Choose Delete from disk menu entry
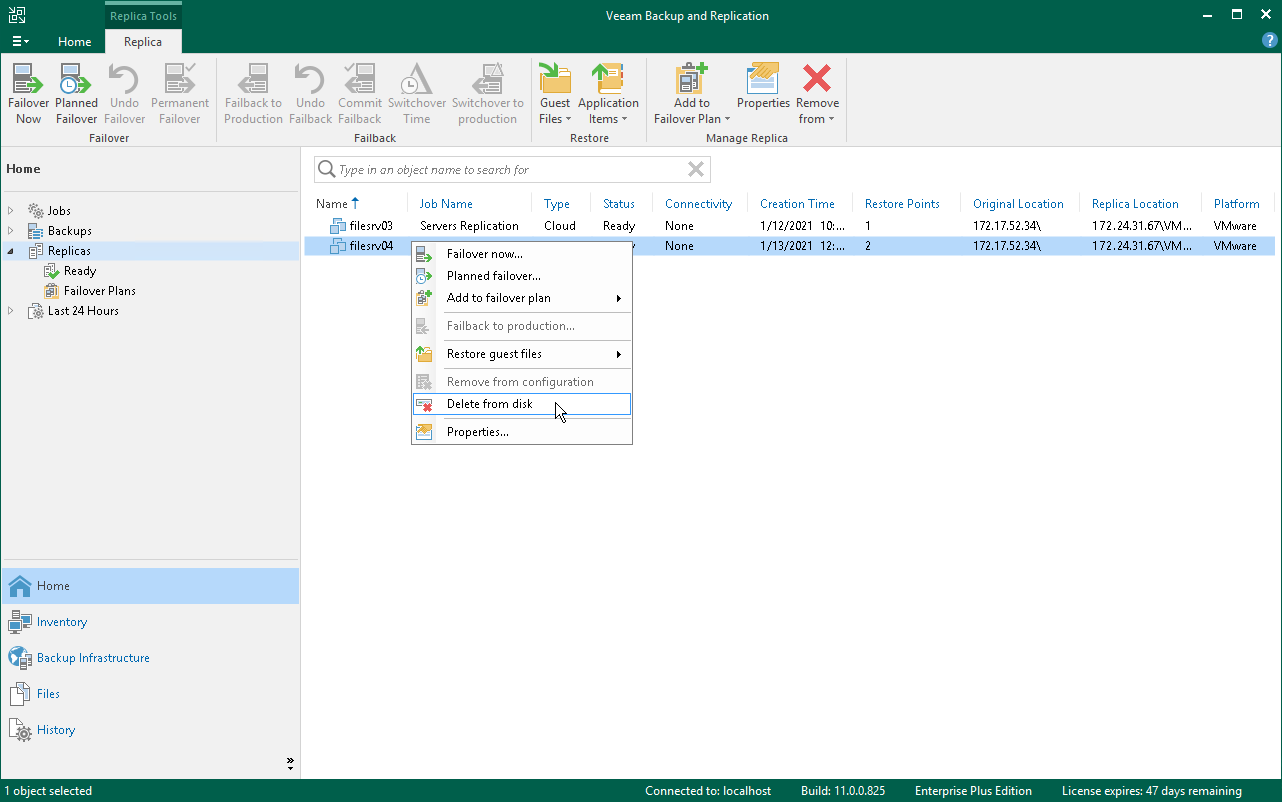Image resolution: width=1282 pixels, height=802 pixels. tap(522, 404)
